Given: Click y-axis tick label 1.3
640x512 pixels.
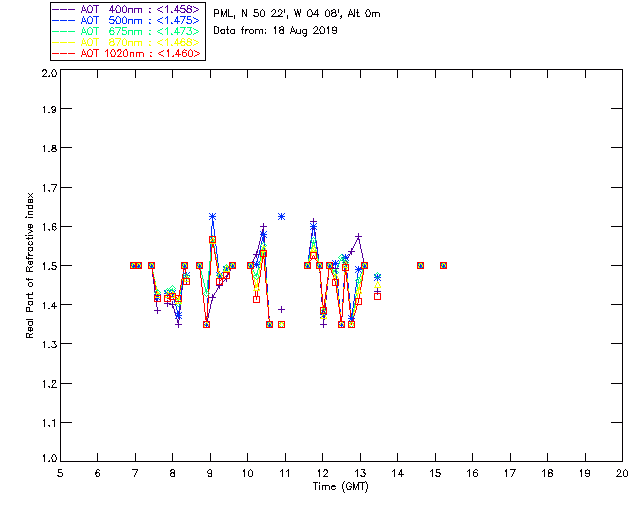Looking at the screenshot, I should pos(49,344).
